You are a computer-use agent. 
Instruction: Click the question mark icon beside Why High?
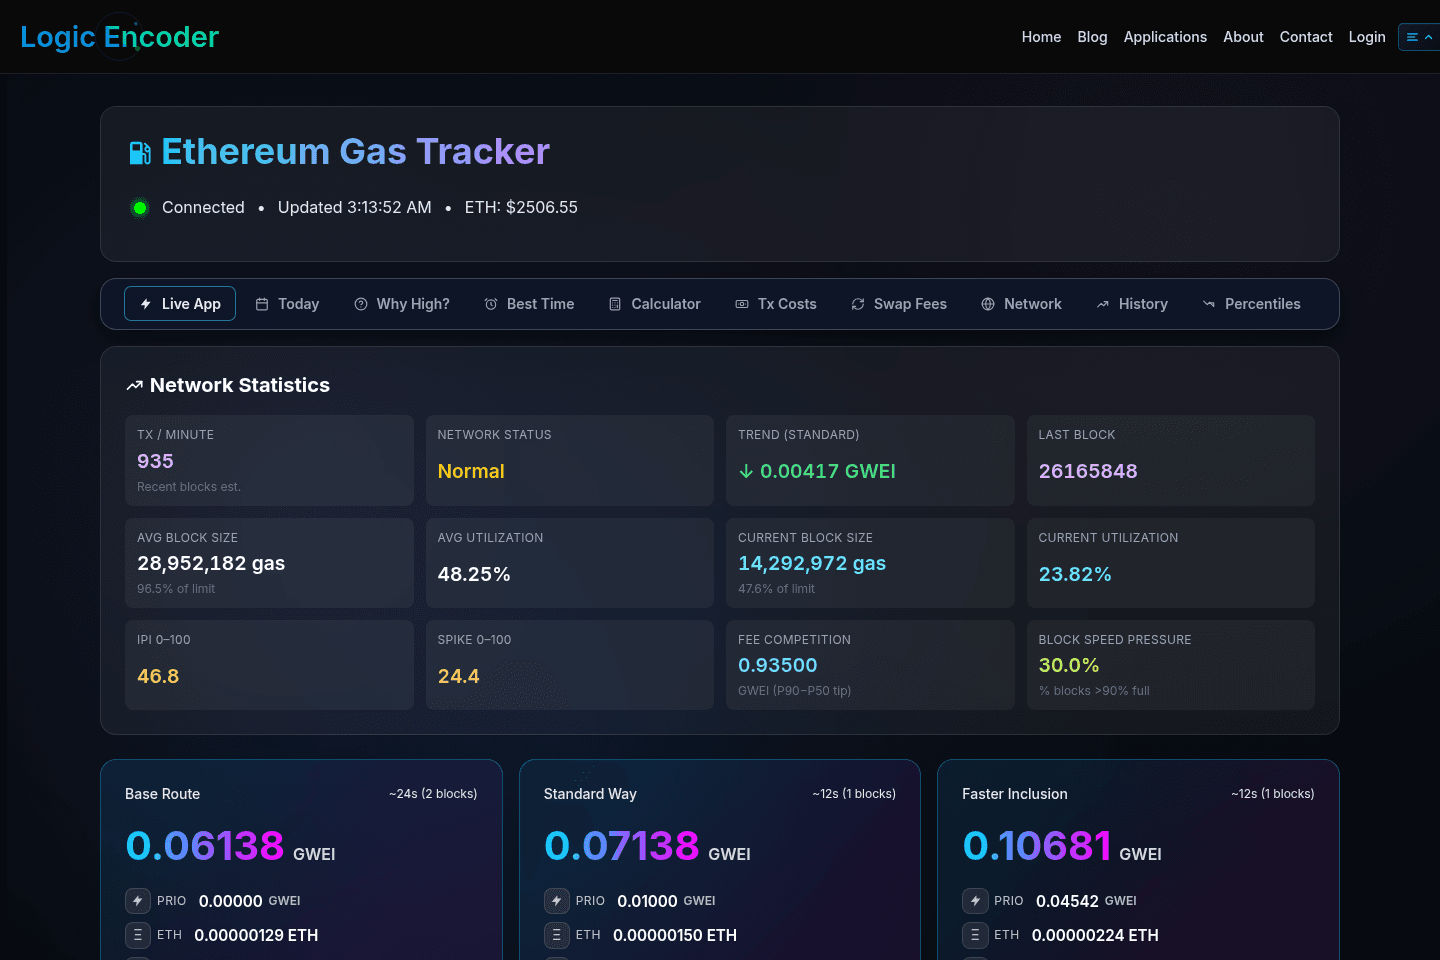(361, 304)
